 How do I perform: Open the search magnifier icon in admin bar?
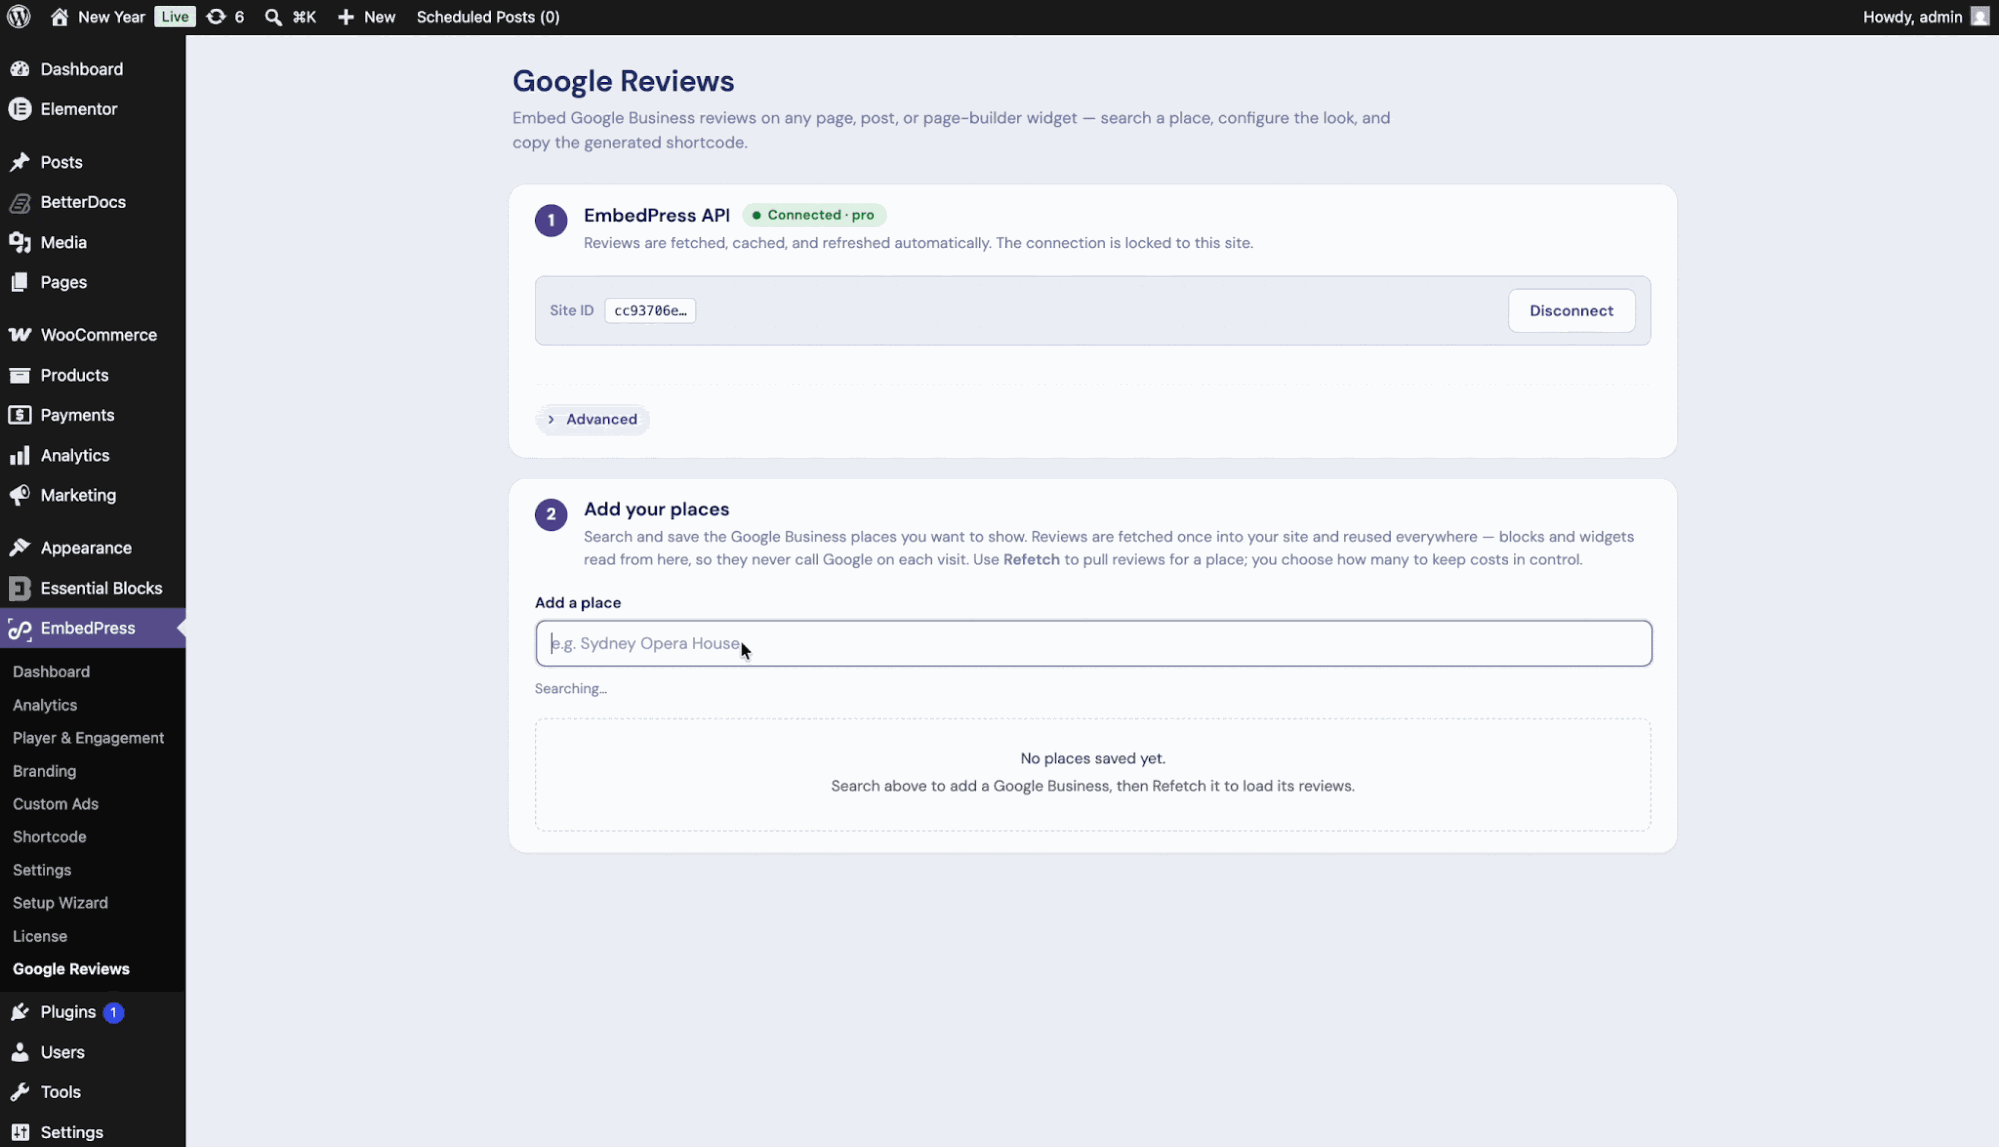point(273,17)
